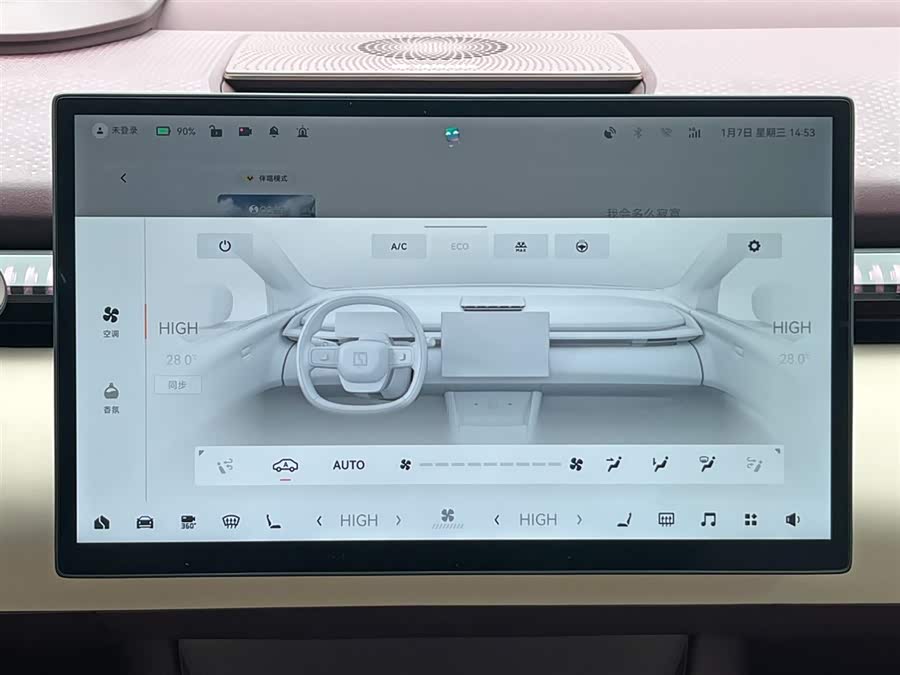Set fan speed on the dashed slider
Image resolution: width=900 pixels, height=675 pixels.
[x=490, y=464]
